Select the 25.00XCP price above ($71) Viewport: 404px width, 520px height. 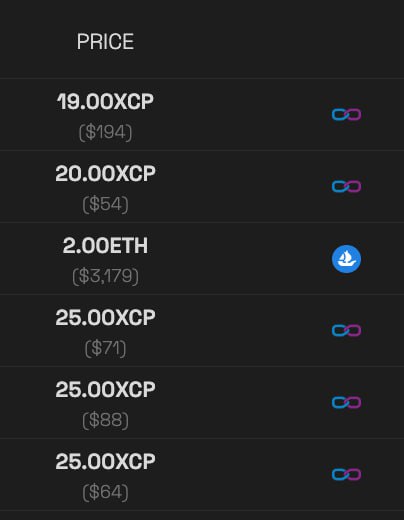coord(105,317)
